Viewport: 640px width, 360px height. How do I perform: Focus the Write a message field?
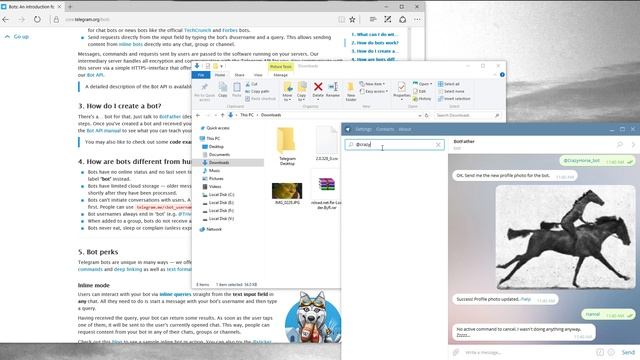[x=527, y=352]
